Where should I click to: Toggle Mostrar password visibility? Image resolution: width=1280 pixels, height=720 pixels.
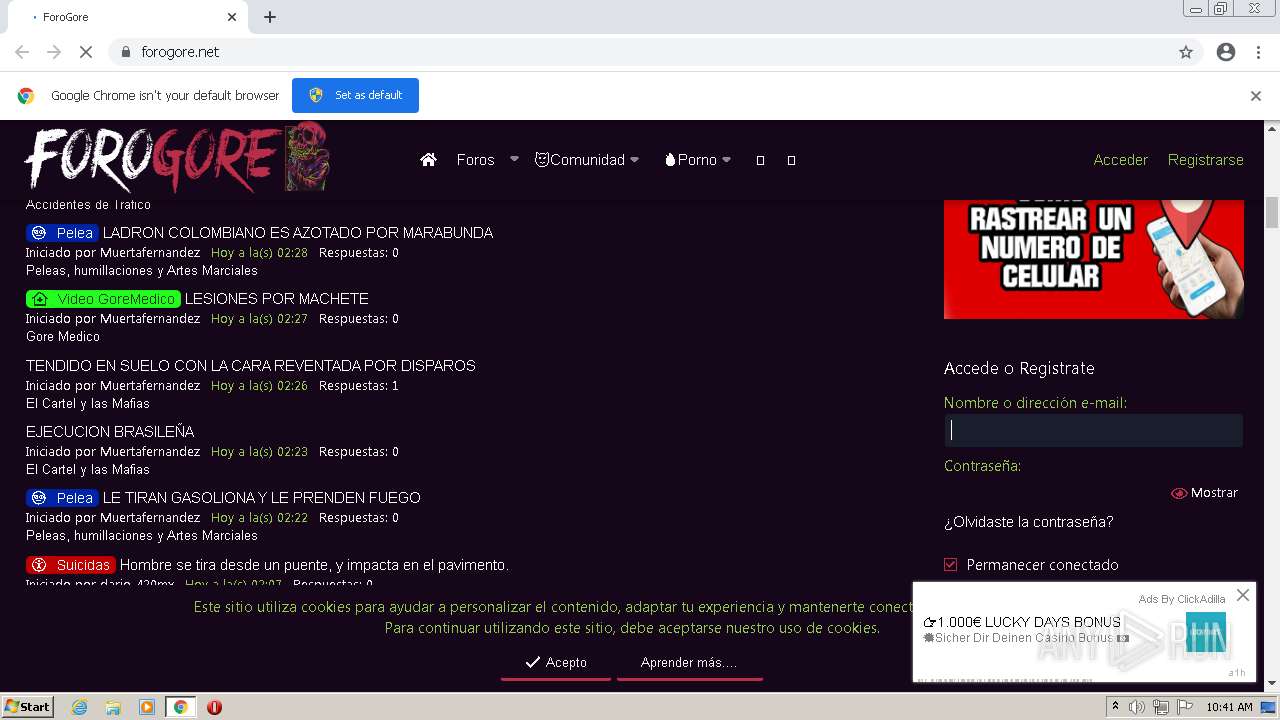(1204, 493)
